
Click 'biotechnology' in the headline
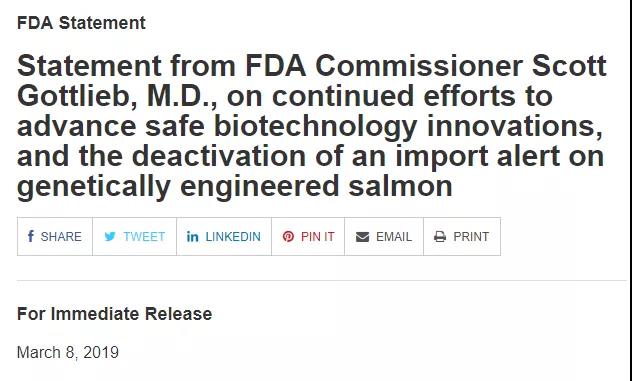tap(315, 127)
